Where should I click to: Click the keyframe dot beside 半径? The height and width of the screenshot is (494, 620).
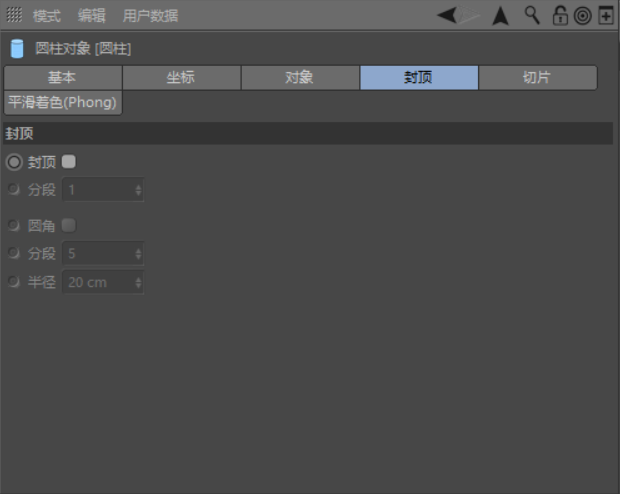[x=13, y=282]
